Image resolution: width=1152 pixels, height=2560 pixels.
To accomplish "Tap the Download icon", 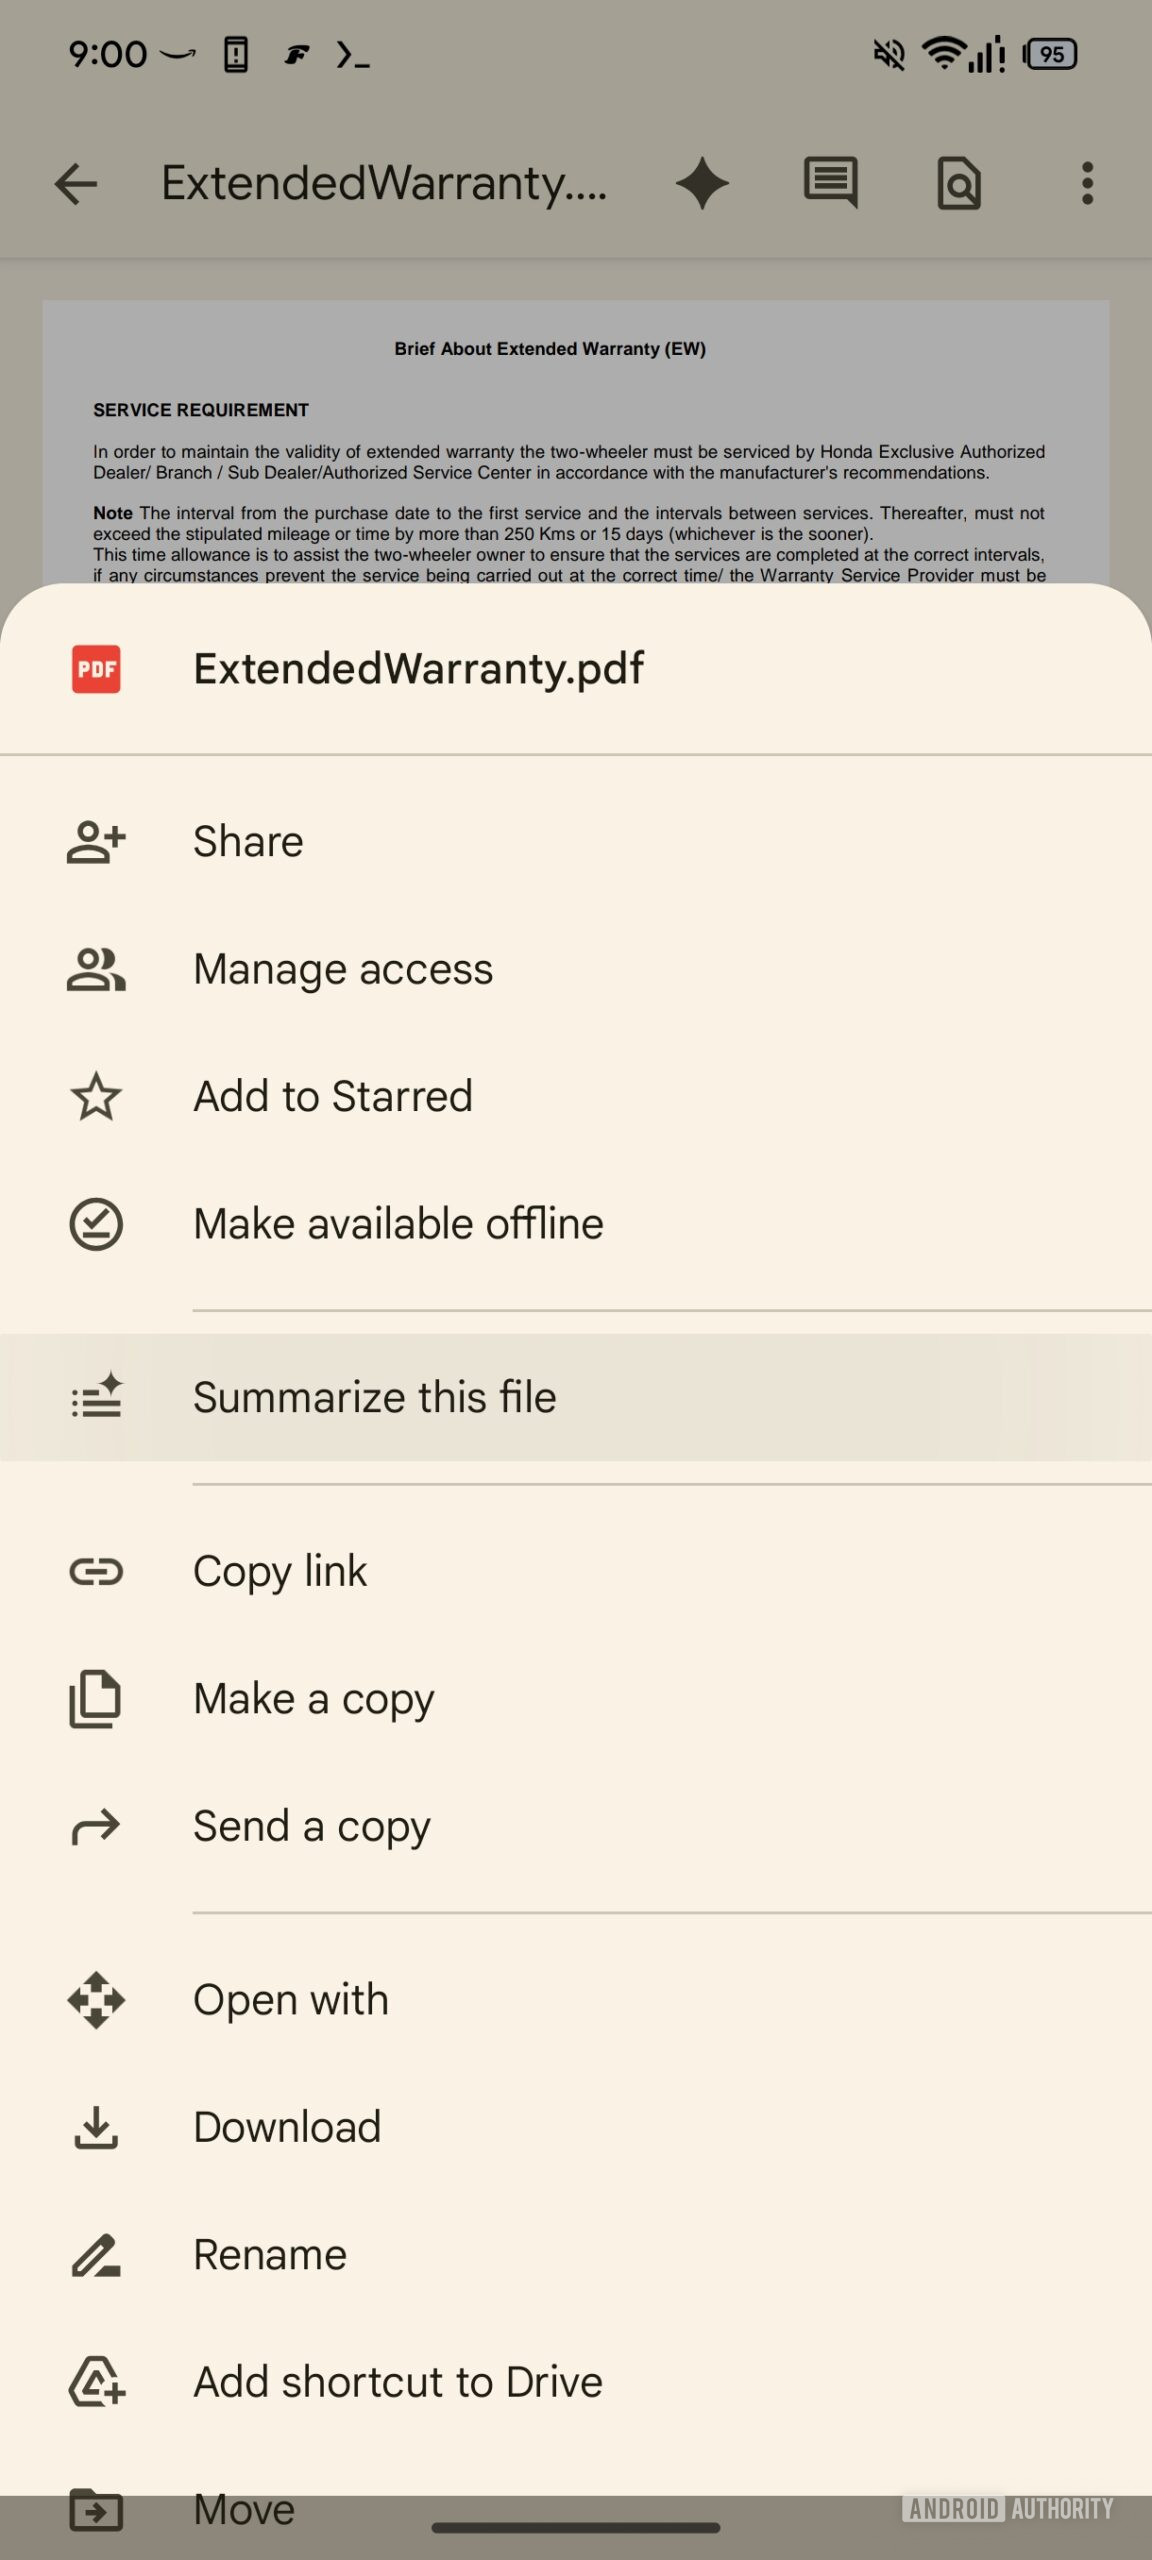I will tap(96, 2127).
